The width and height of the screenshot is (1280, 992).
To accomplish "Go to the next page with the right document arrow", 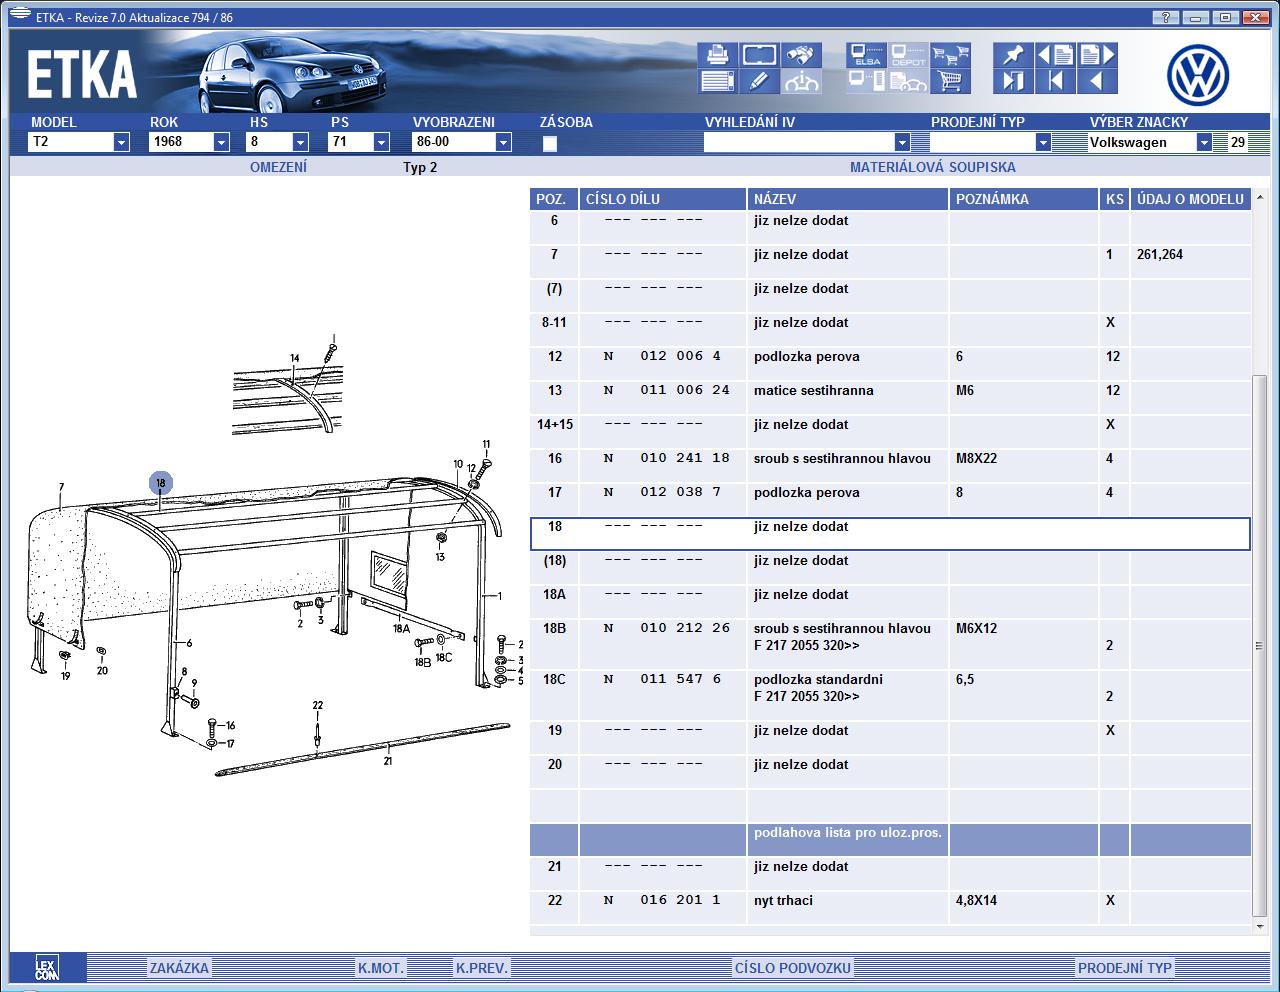I will pyautogui.click(x=1097, y=55).
